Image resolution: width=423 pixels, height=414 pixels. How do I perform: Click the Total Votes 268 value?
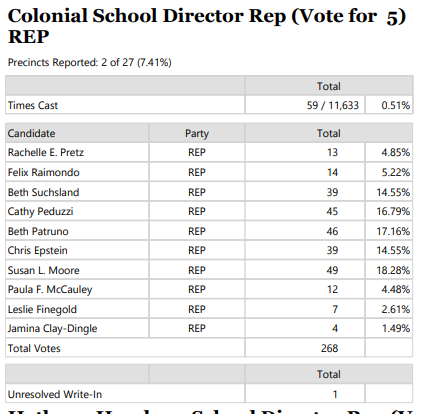pyautogui.click(x=329, y=348)
